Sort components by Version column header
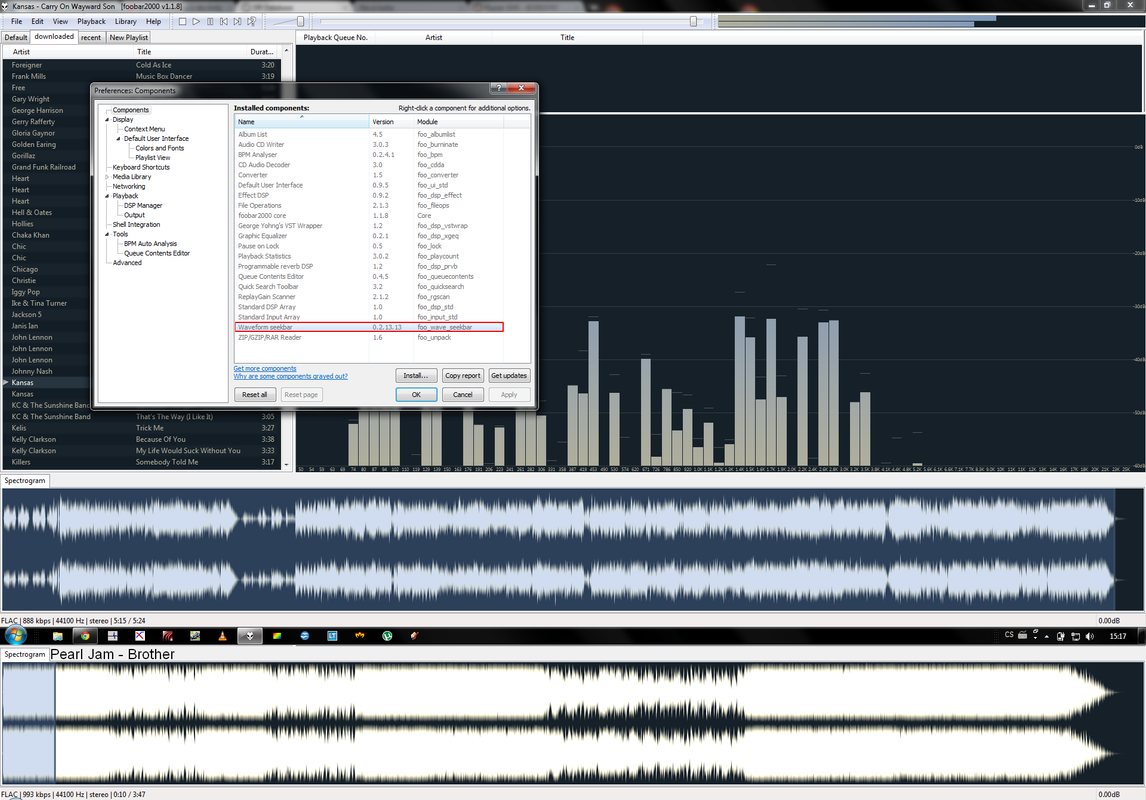This screenshot has height=800, width=1146. coord(392,122)
